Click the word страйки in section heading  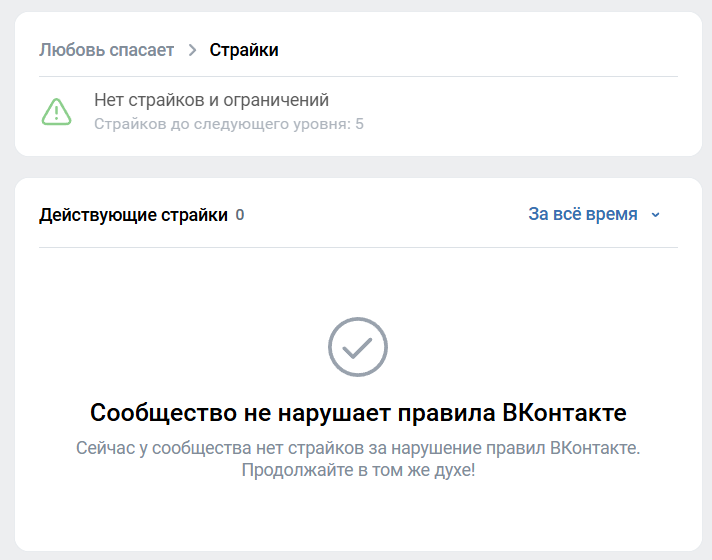tap(194, 215)
